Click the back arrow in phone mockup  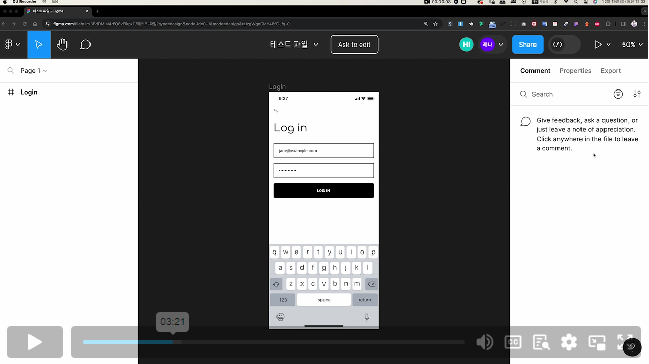[x=276, y=111]
